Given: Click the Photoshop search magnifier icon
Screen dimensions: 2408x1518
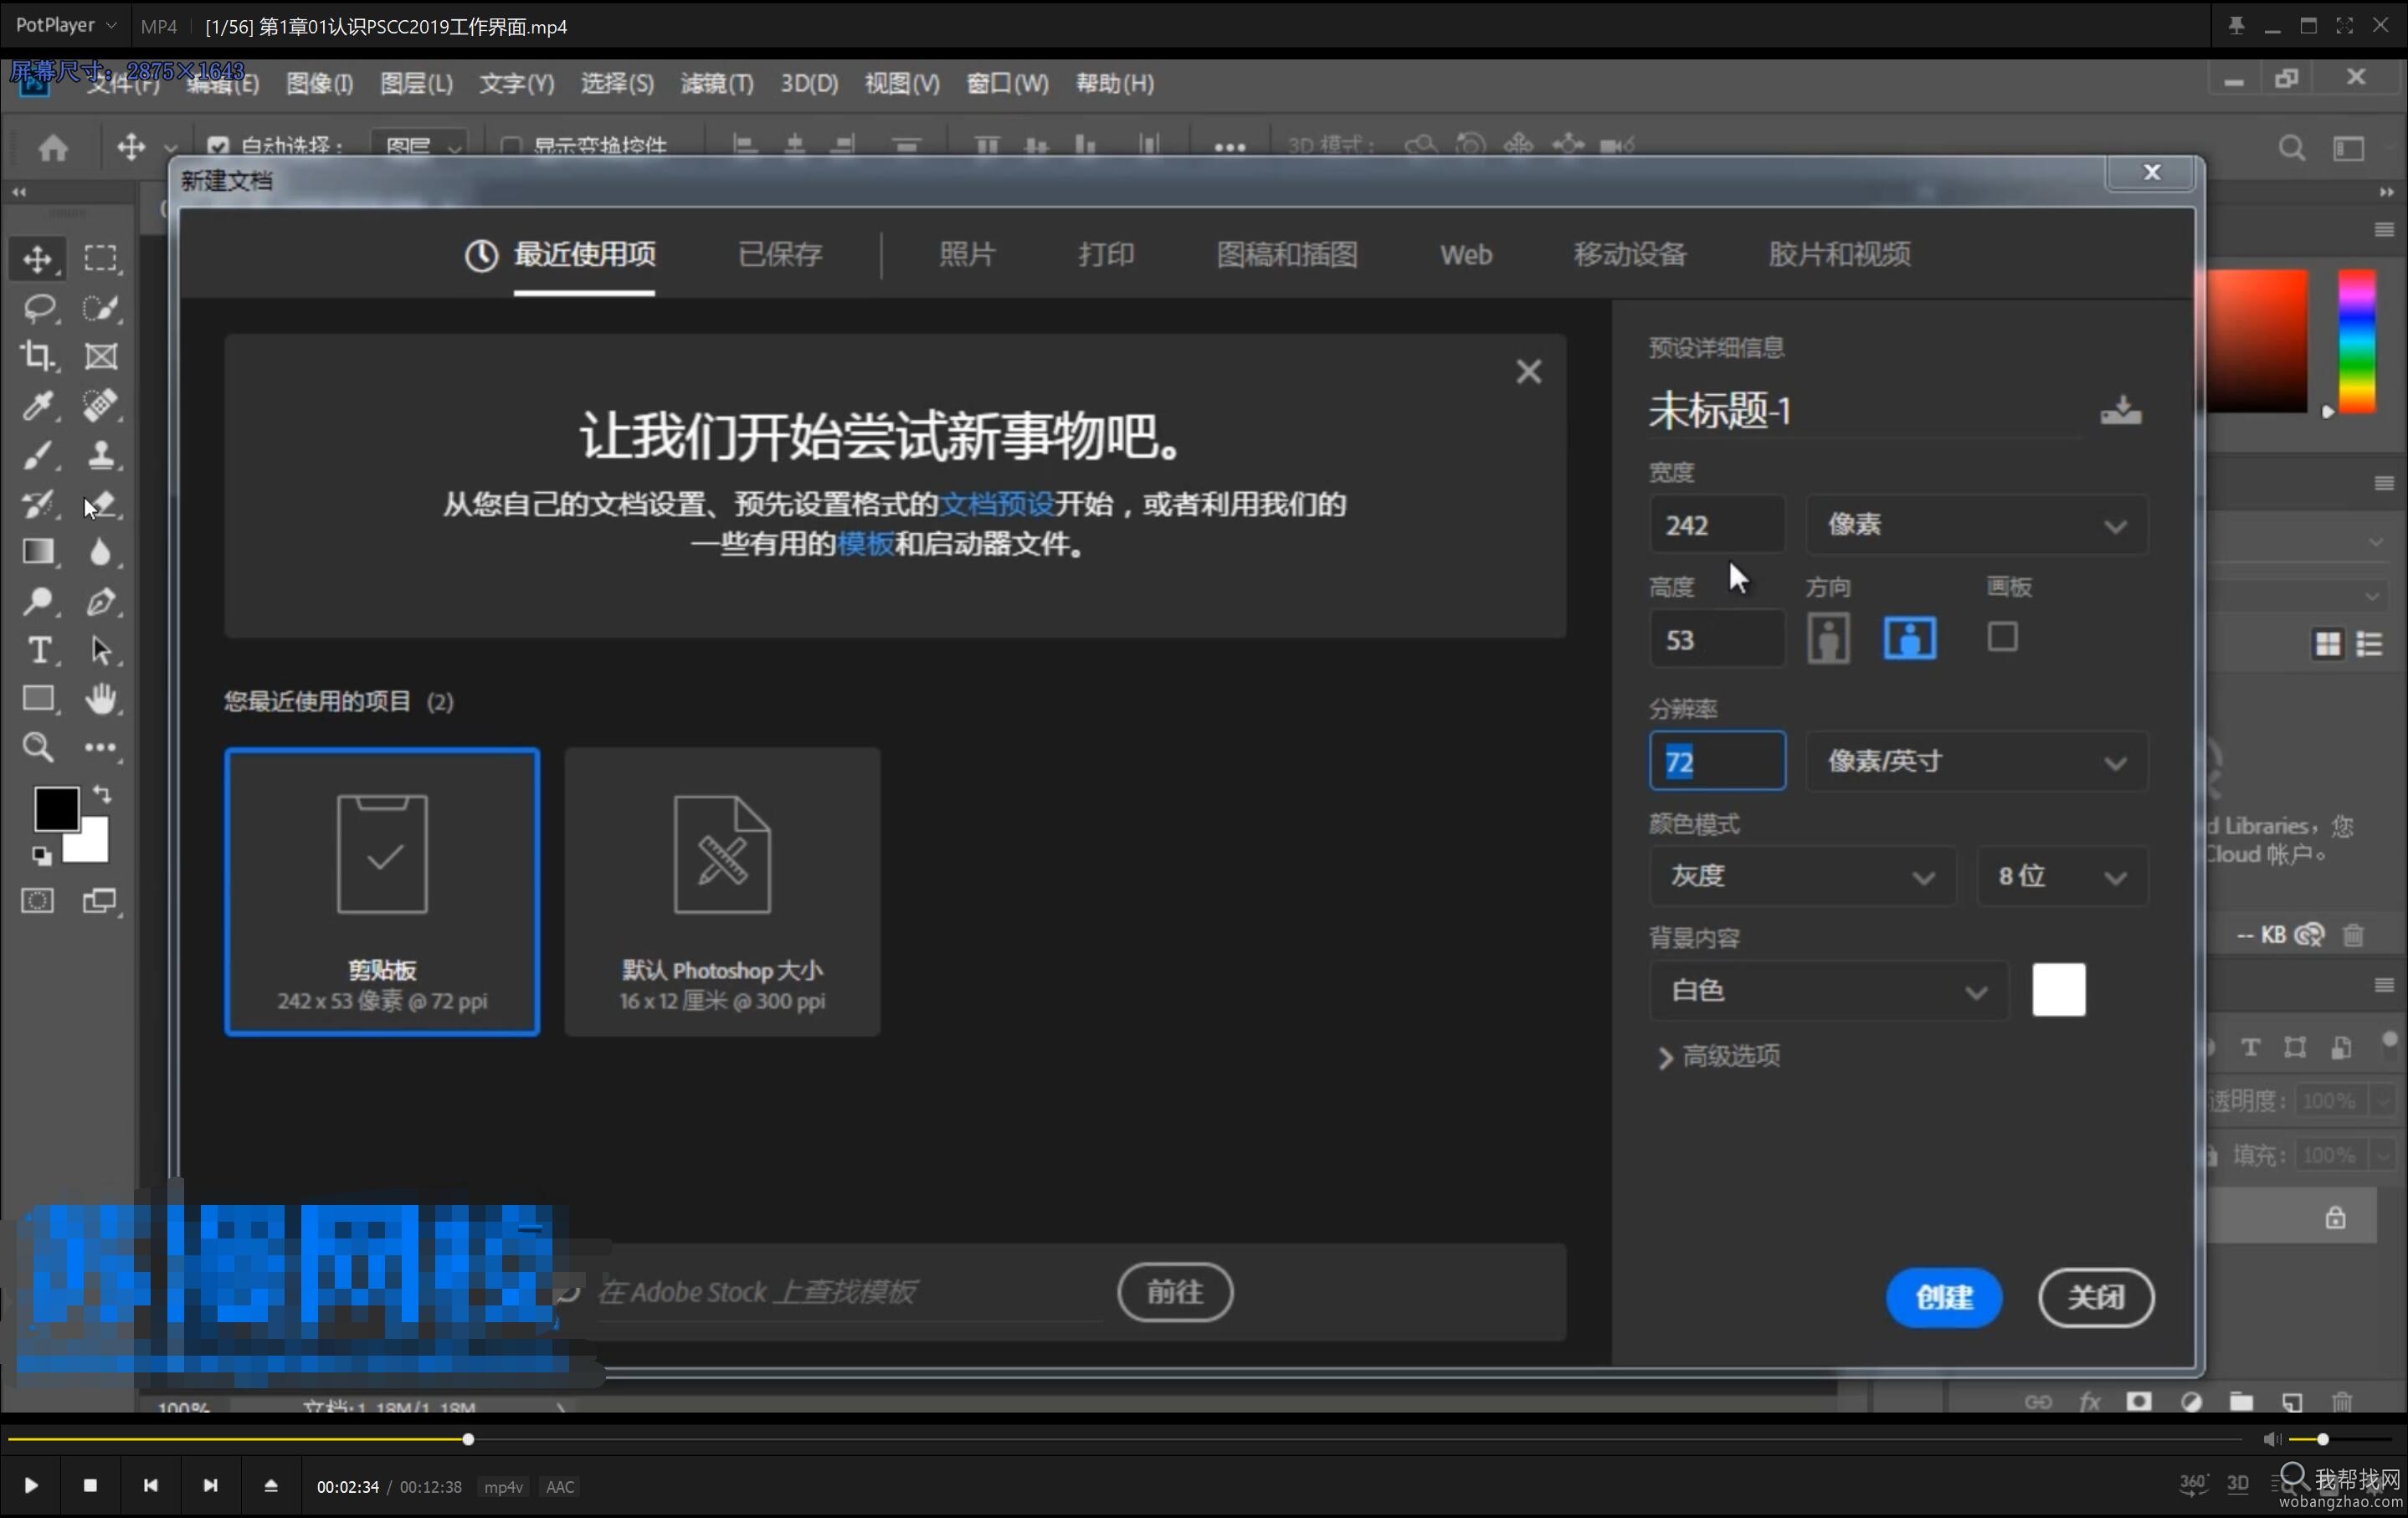Looking at the screenshot, I should pos(2292,148).
